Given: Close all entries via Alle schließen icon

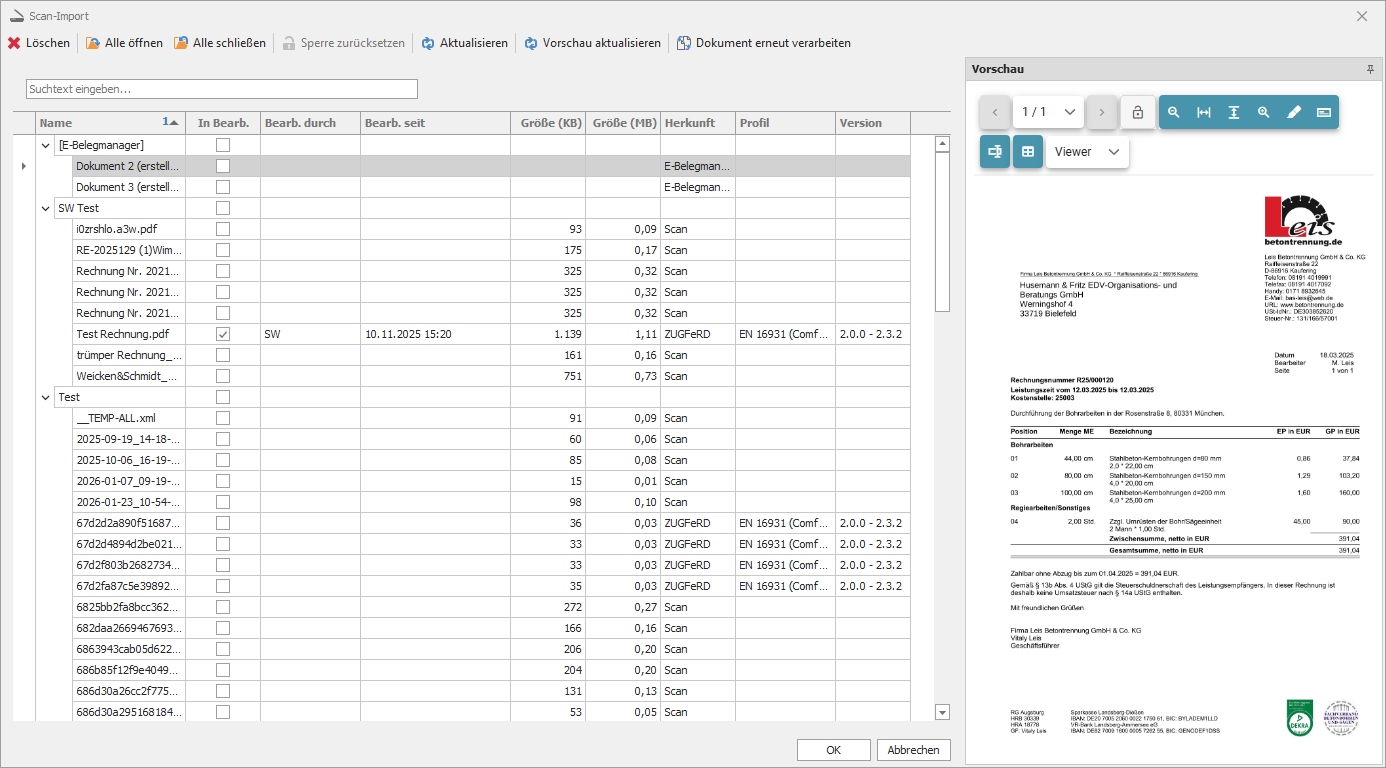Looking at the screenshot, I should [x=181, y=43].
